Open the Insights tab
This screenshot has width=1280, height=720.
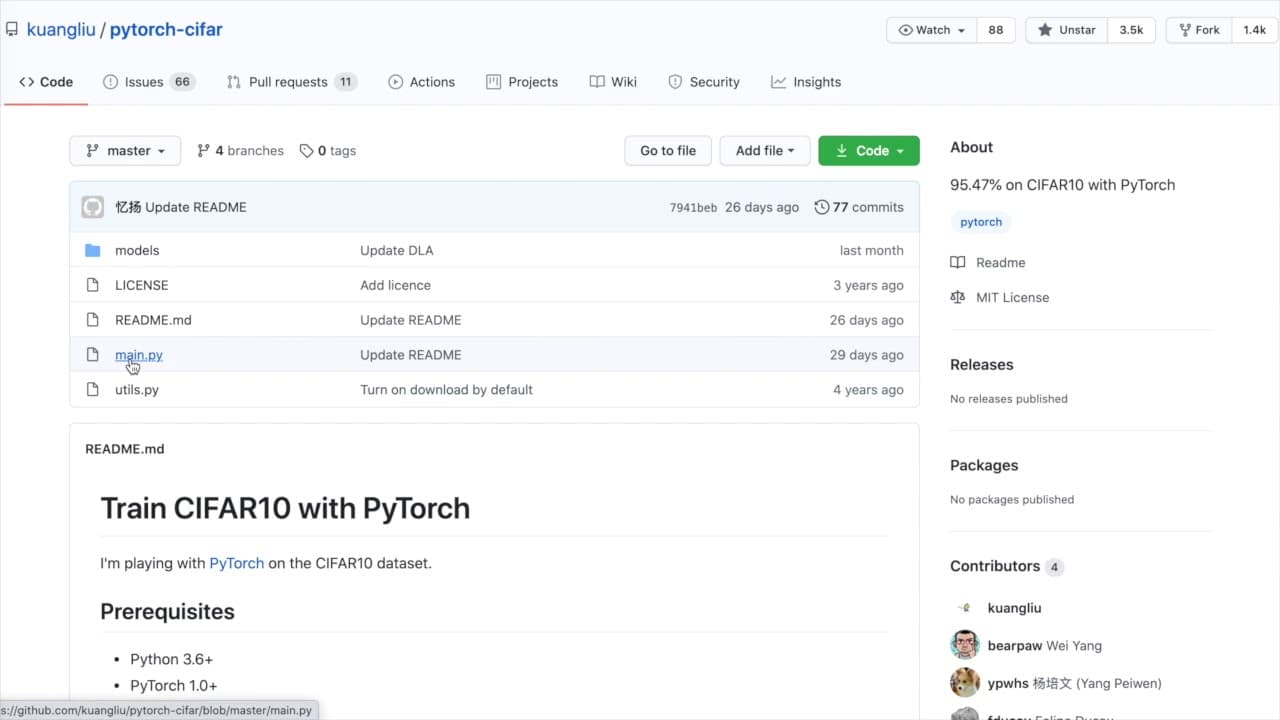[806, 82]
